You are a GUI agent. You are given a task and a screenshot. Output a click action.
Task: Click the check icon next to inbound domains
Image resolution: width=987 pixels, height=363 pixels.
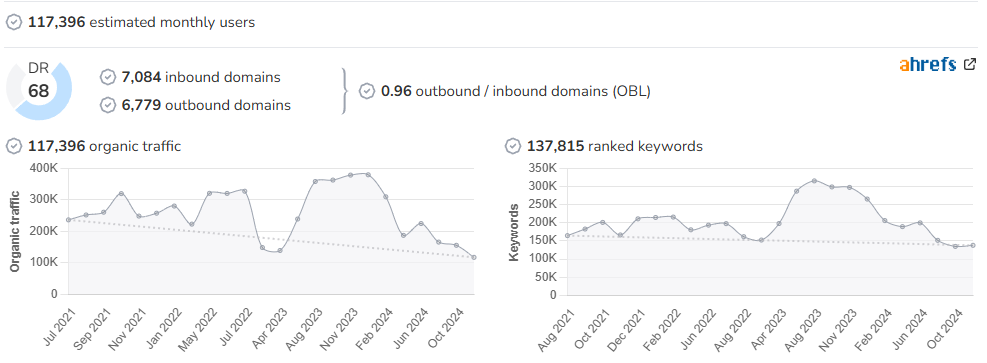pyautogui.click(x=108, y=77)
